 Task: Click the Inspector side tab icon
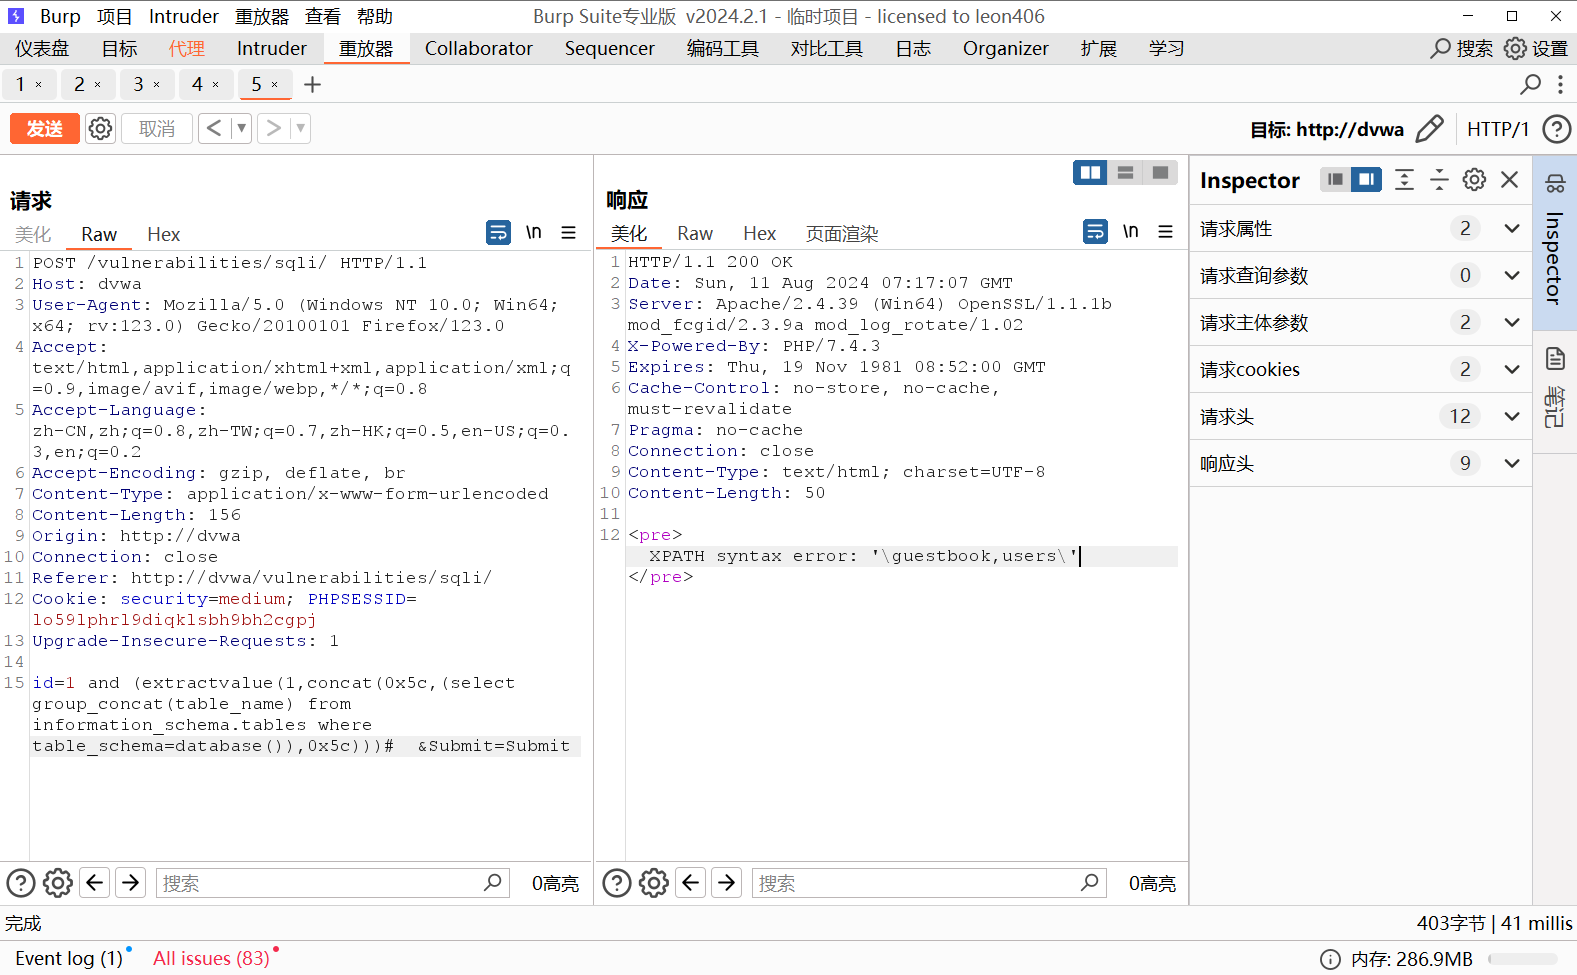[x=1555, y=184]
